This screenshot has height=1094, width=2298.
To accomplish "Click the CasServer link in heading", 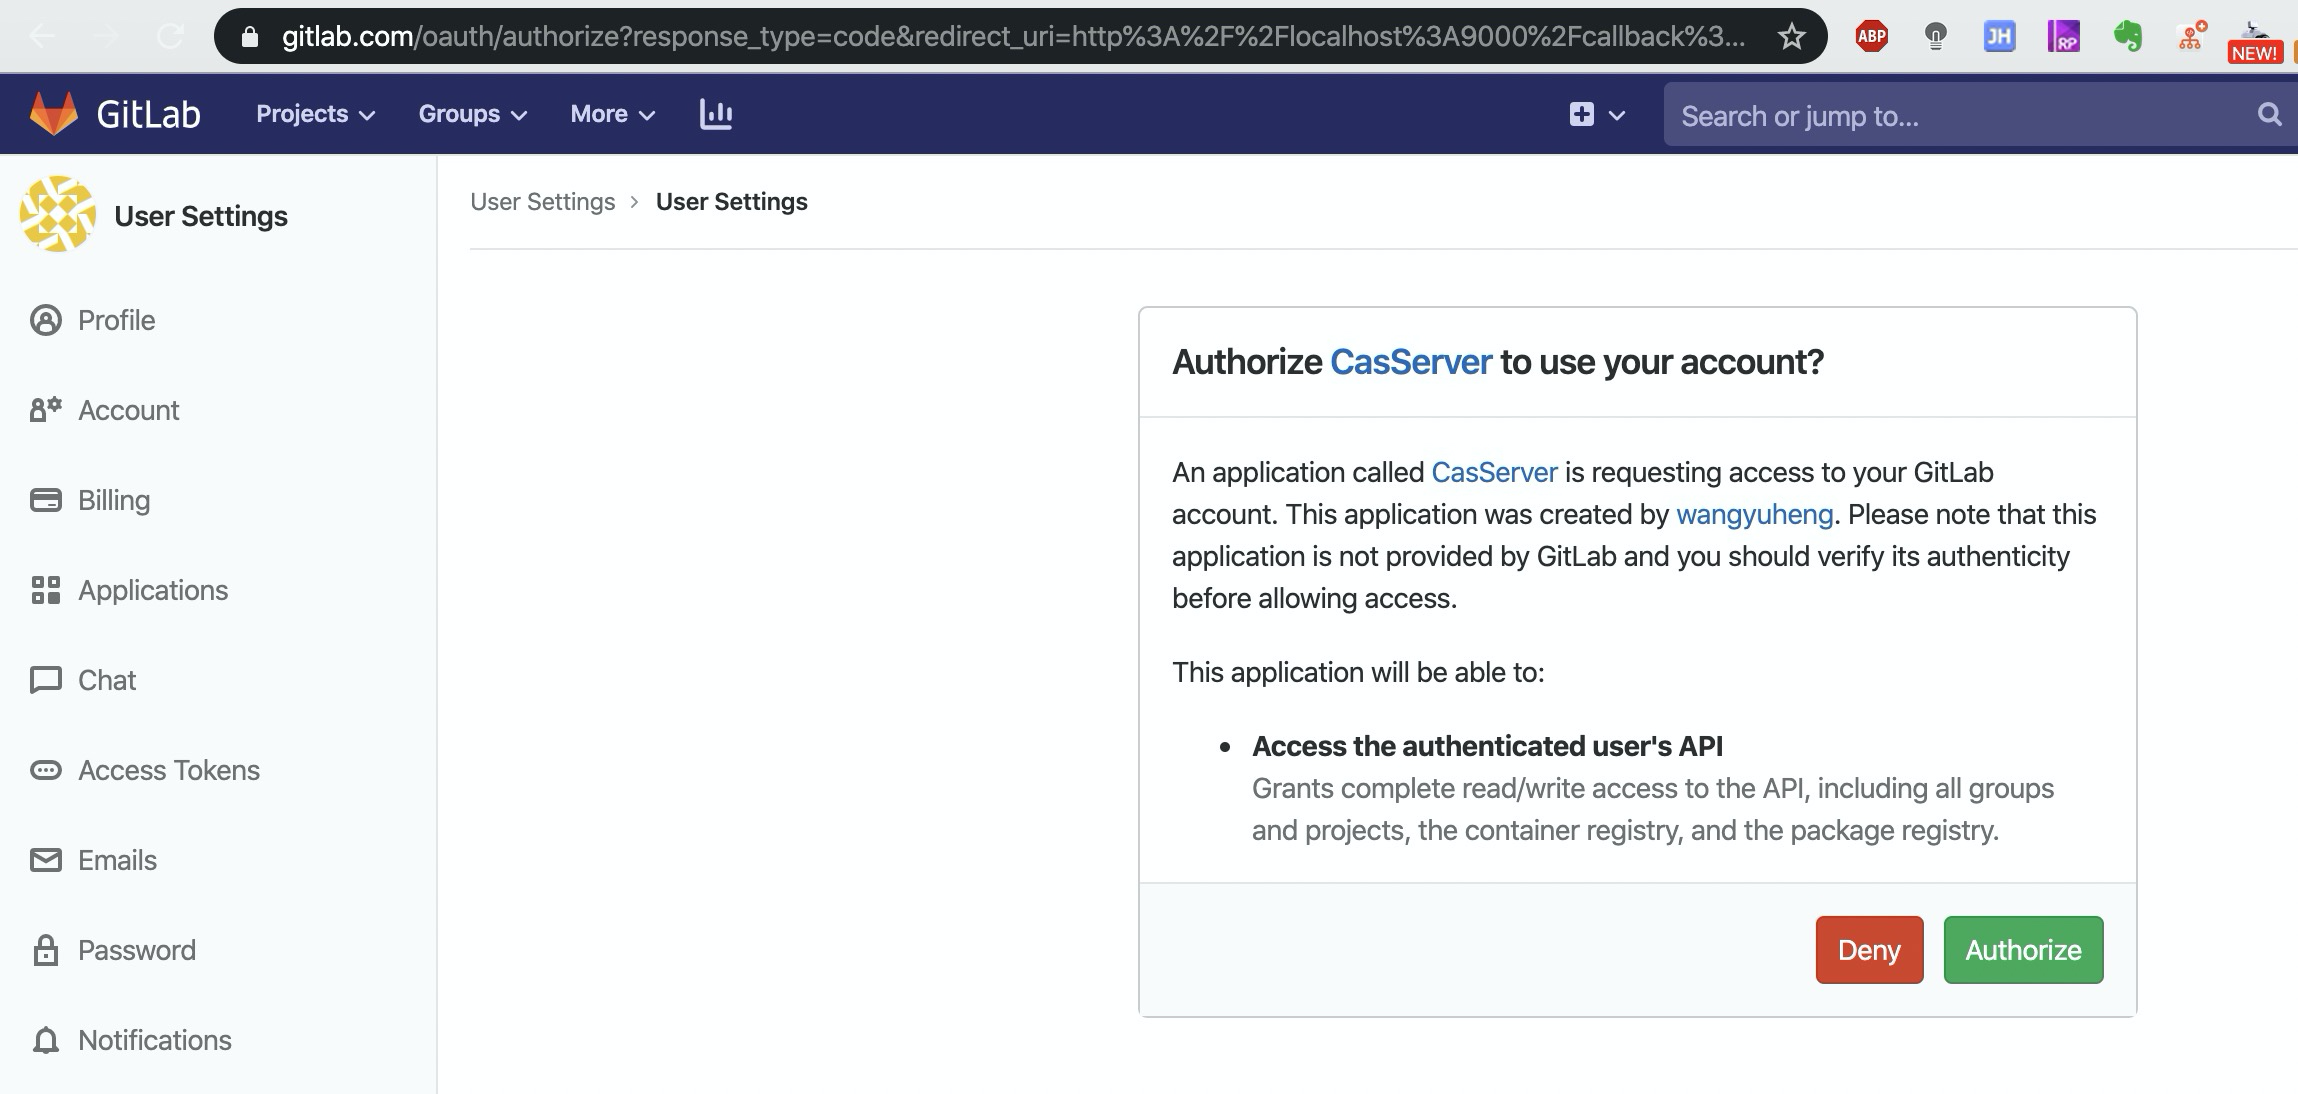I will [x=1410, y=361].
